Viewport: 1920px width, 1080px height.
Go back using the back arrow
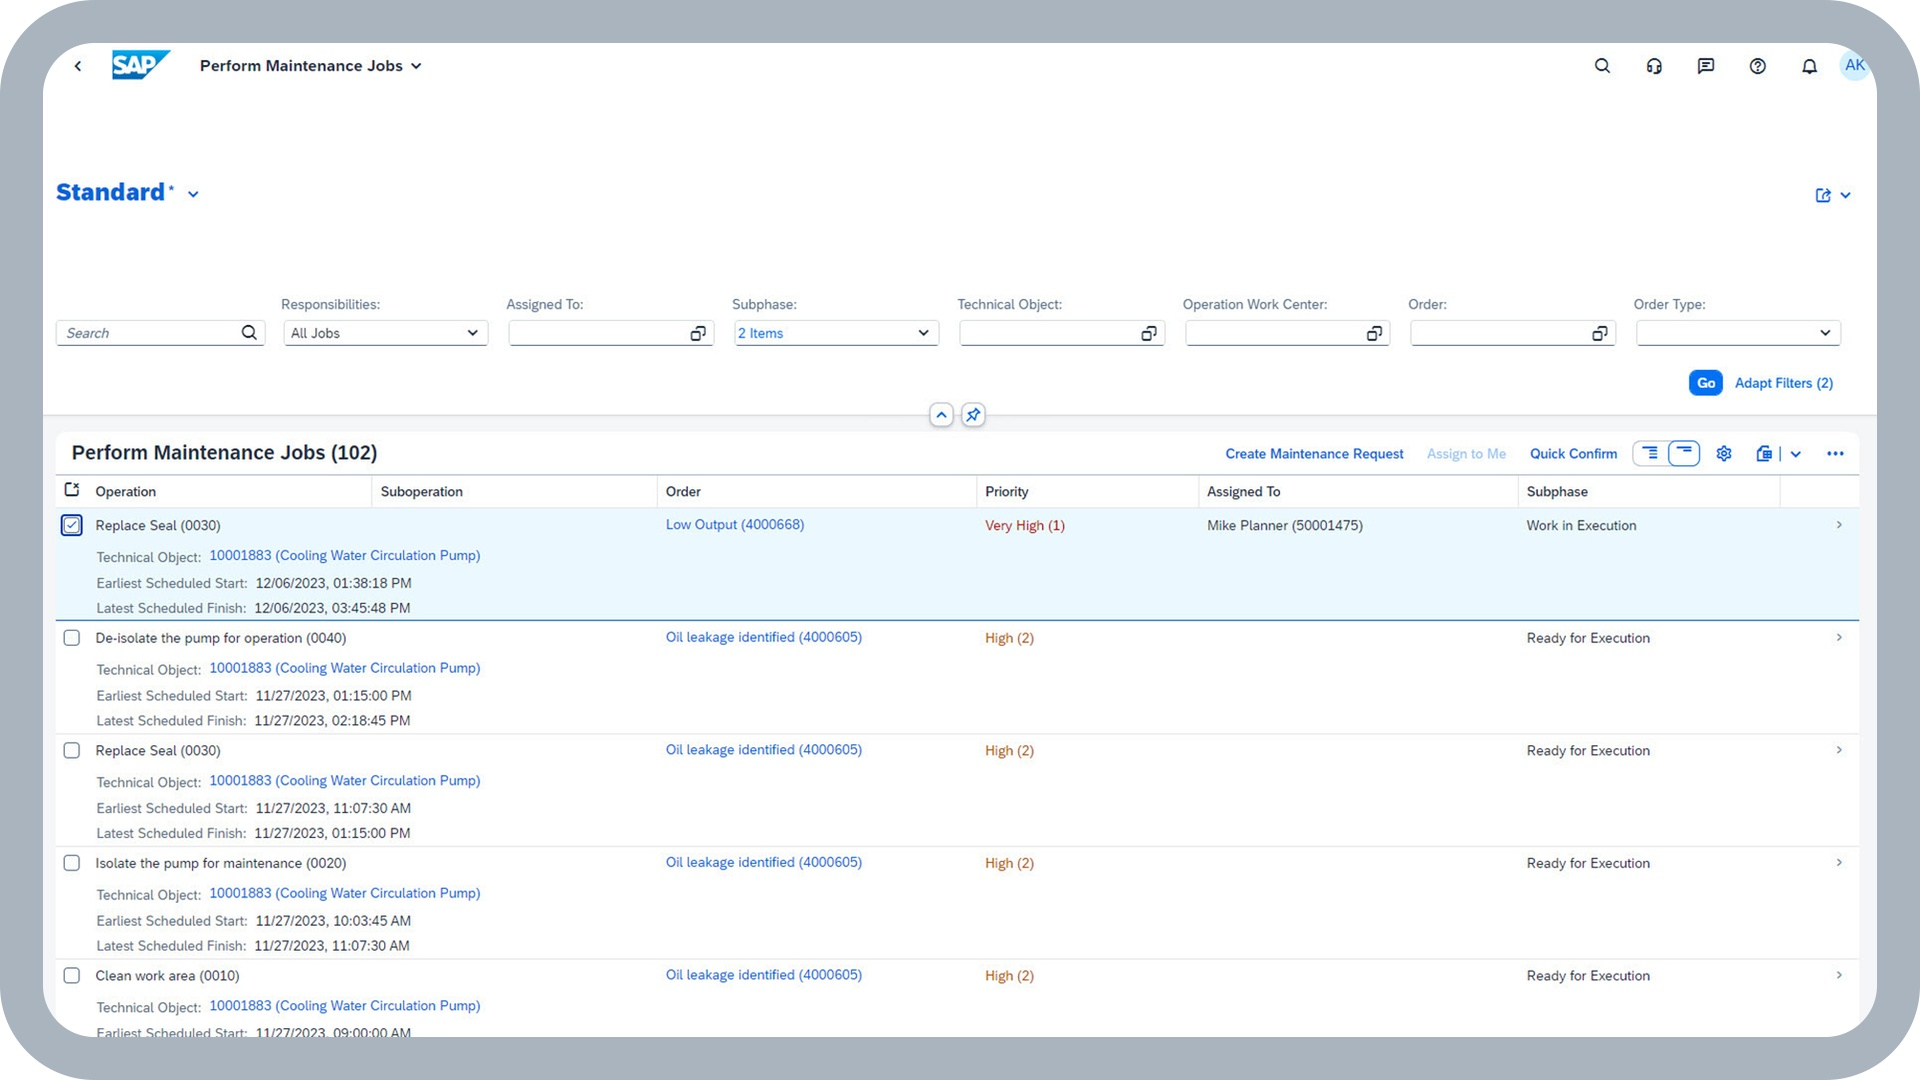click(78, 66)
